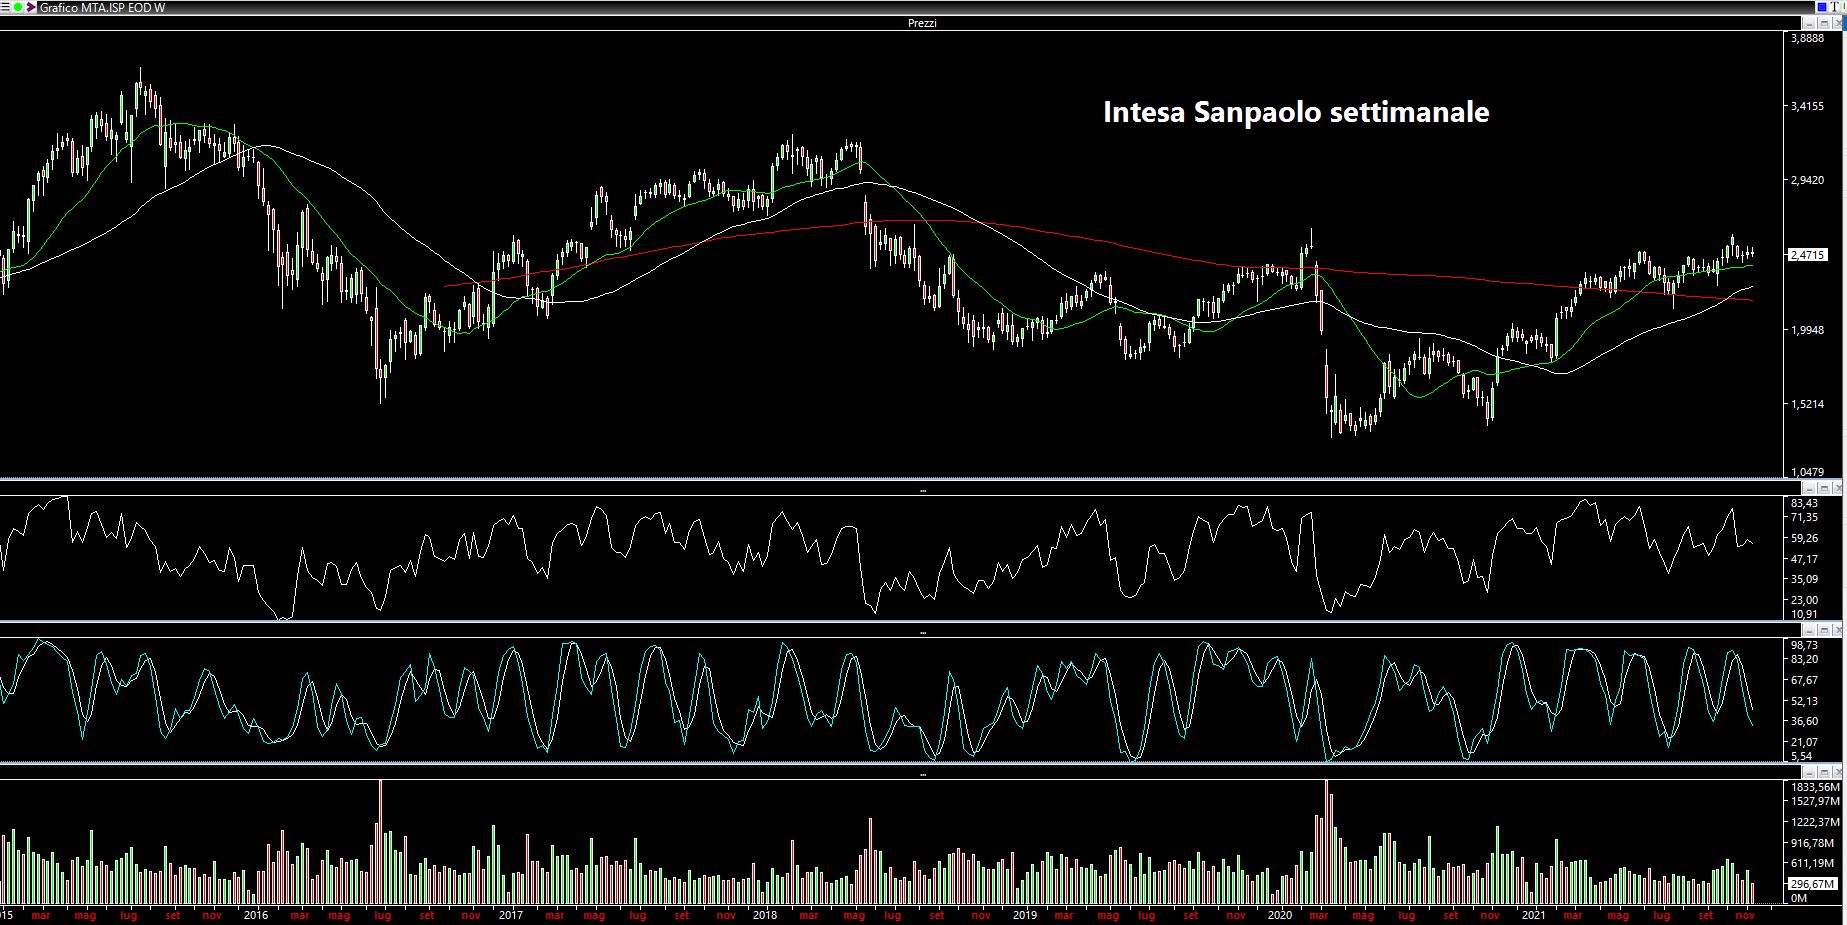Click the 1833,56M volume axis value
This screenshot has width=1847, height=925.
1815,787
